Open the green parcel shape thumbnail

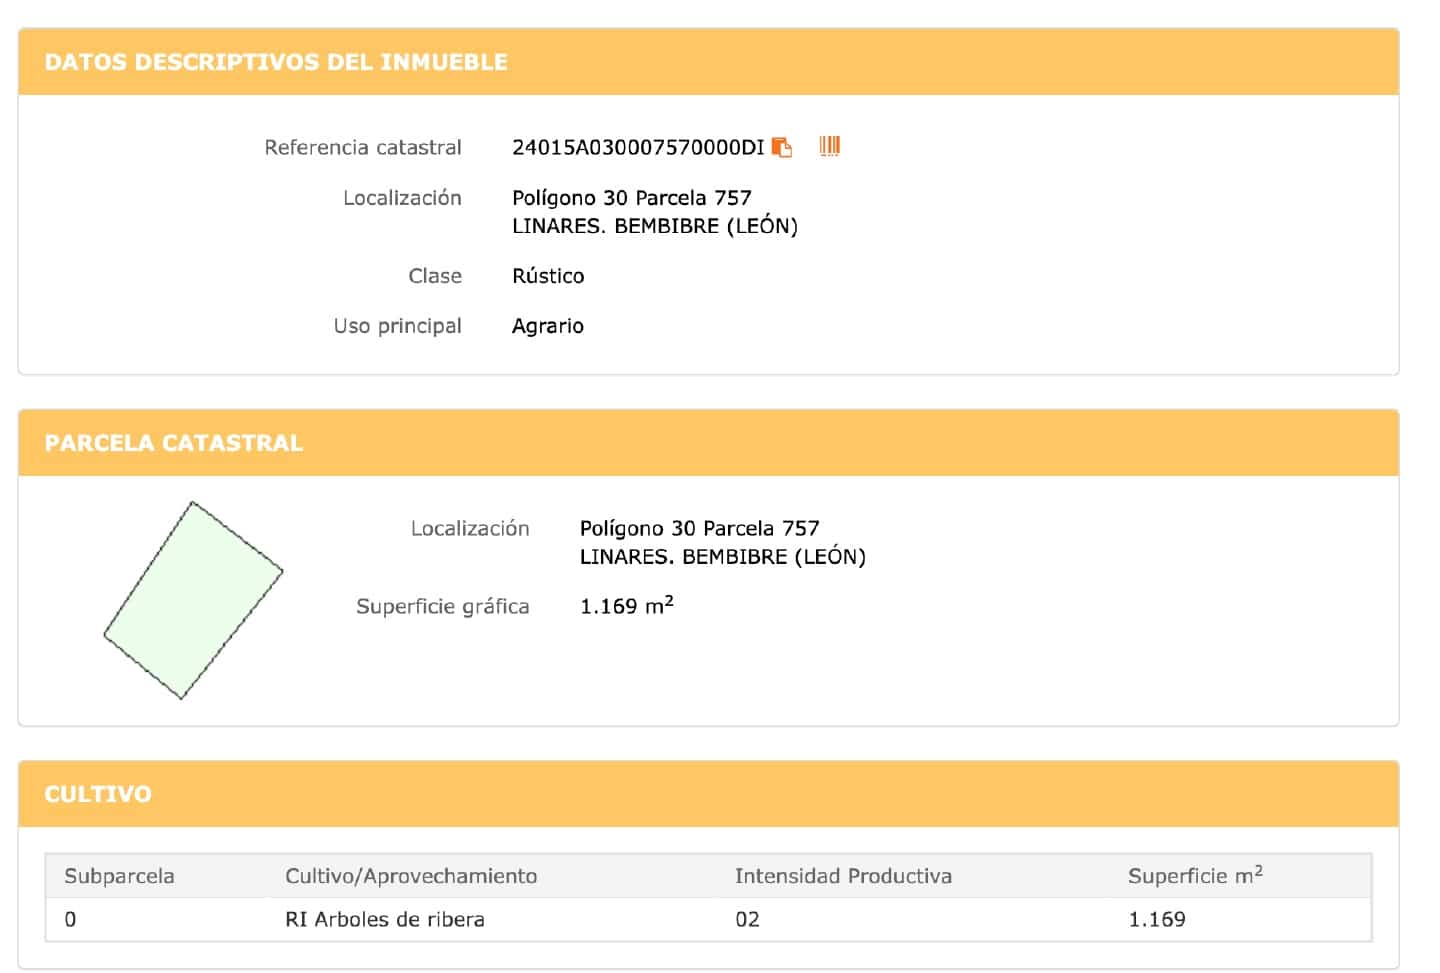pos(193,600)
